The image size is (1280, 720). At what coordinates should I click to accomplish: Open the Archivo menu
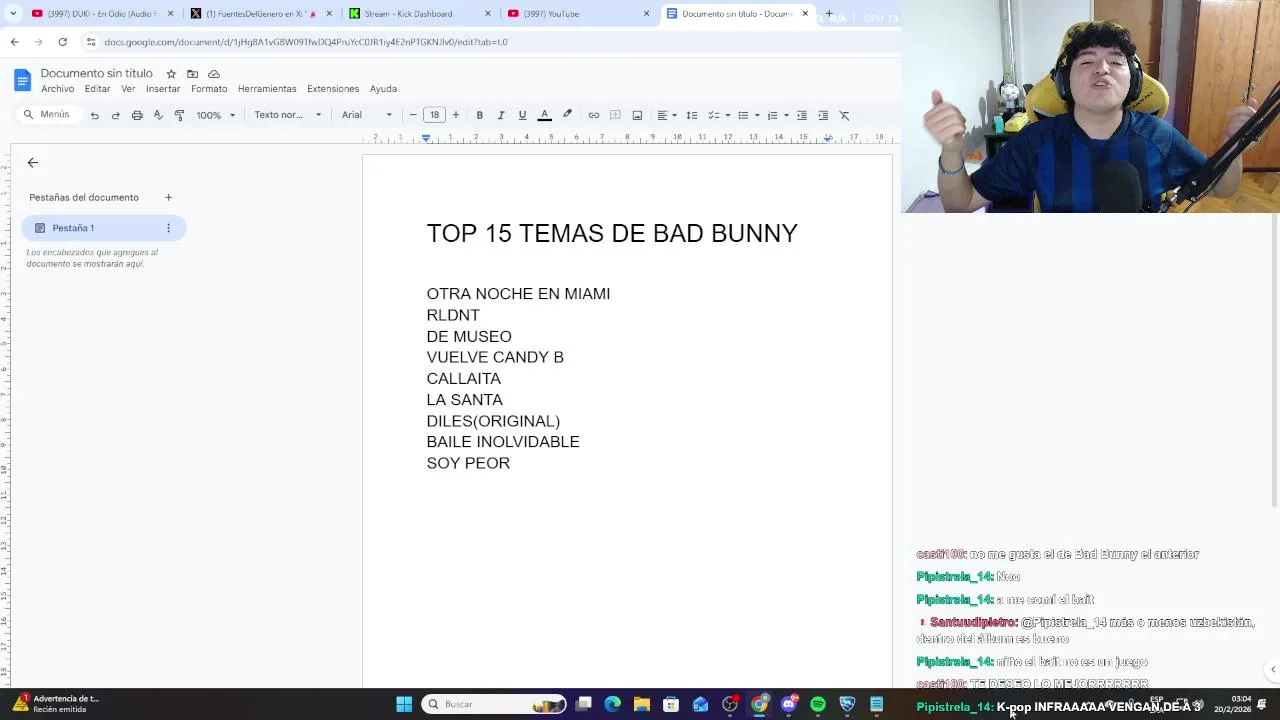(x=57, y=89)
